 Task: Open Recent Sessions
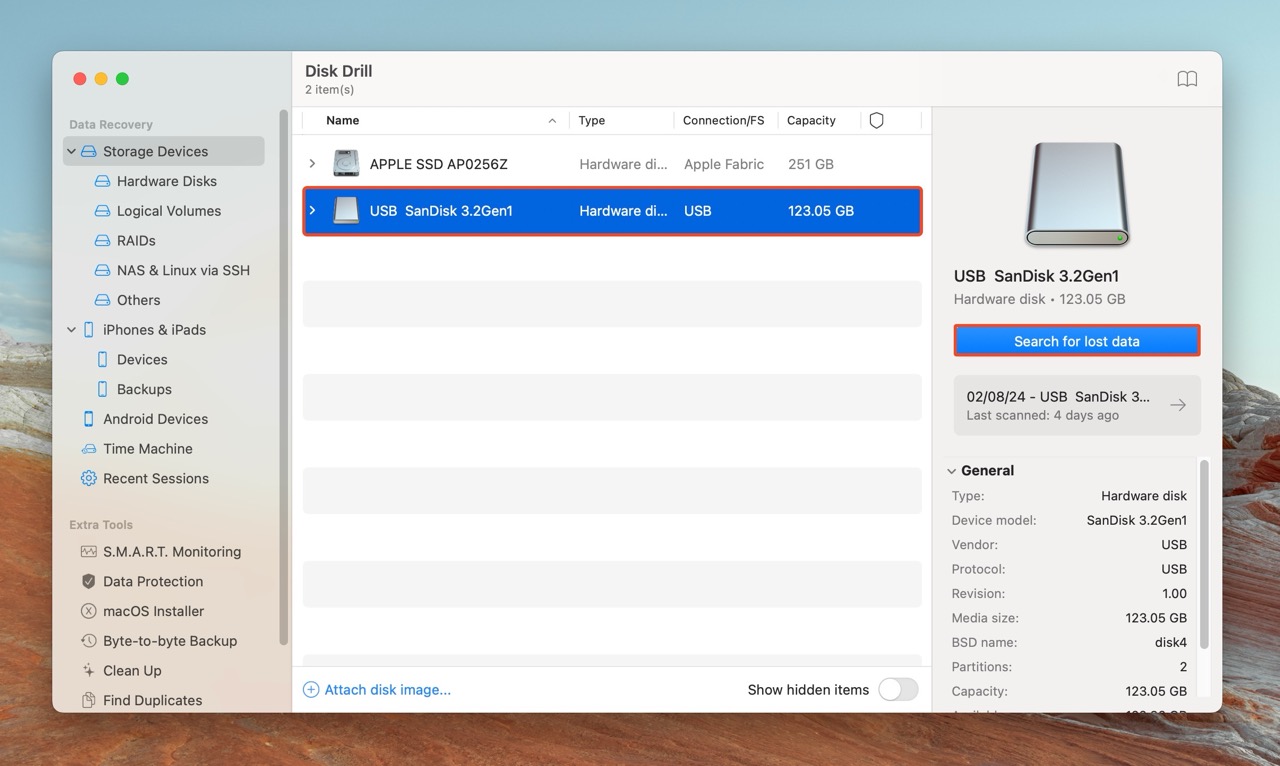(x=156, y=478)
